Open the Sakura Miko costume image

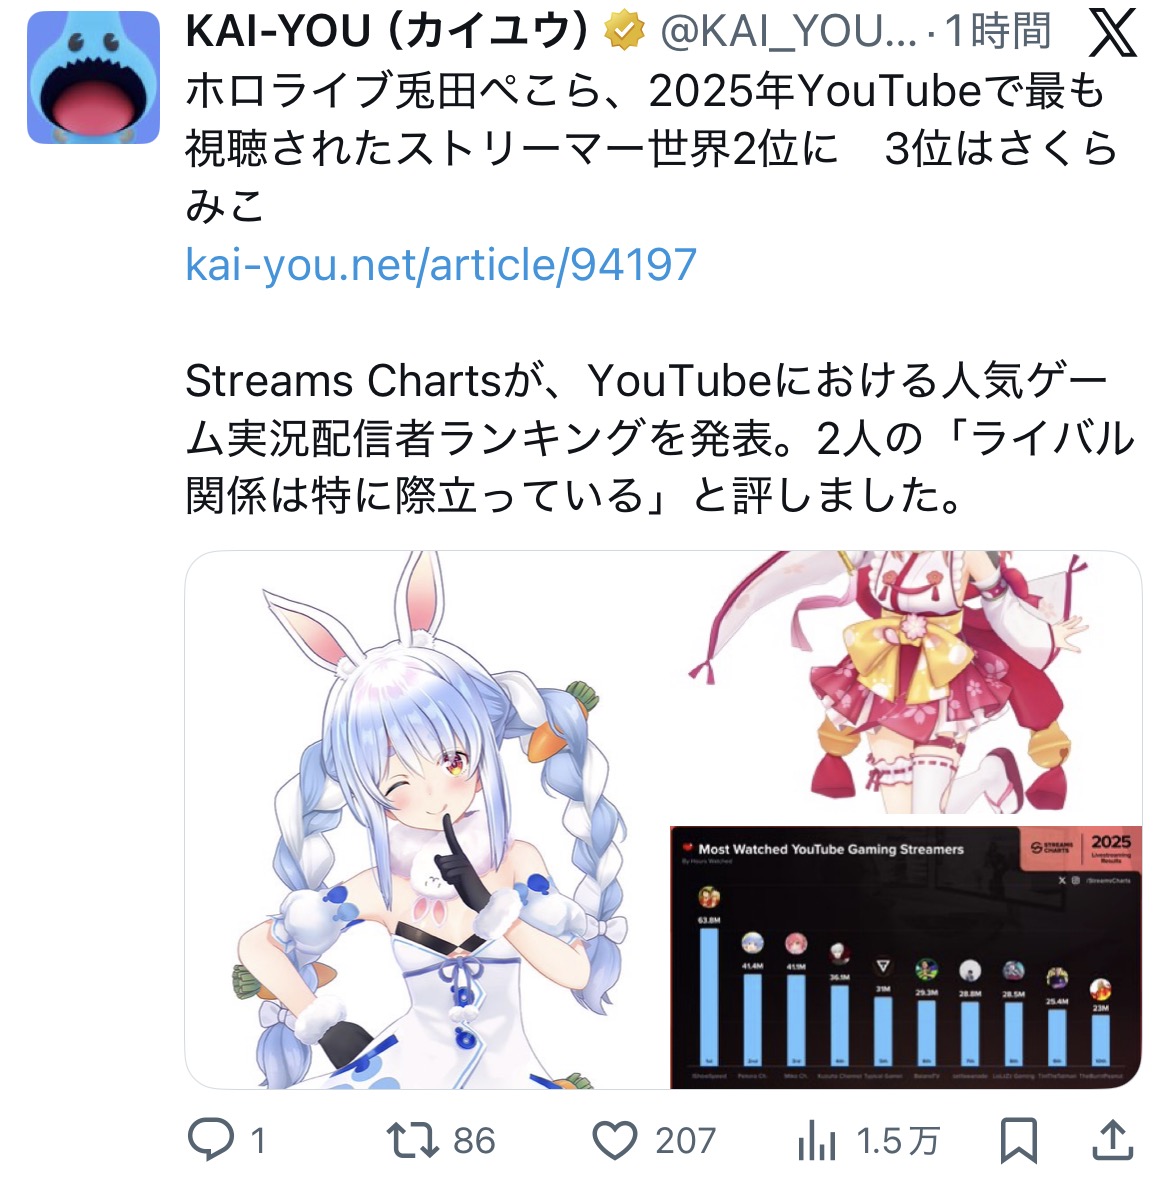(906, 682)
